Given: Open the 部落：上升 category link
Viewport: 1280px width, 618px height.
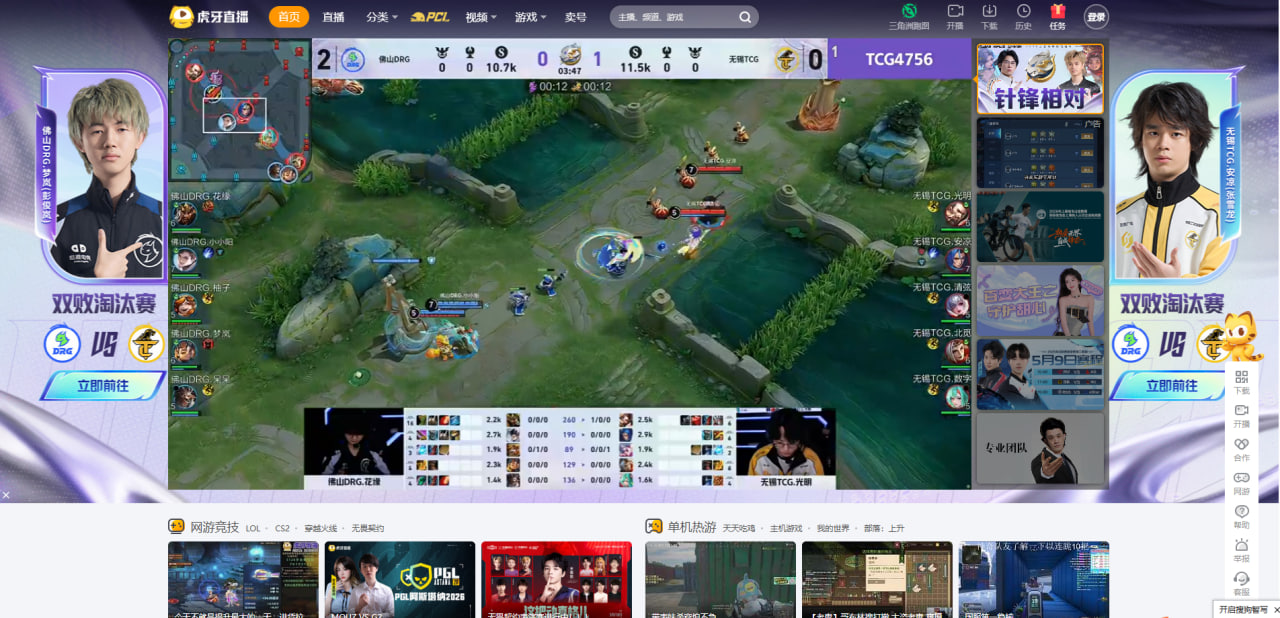Looking at the screenshot, I should coord(884,528).
